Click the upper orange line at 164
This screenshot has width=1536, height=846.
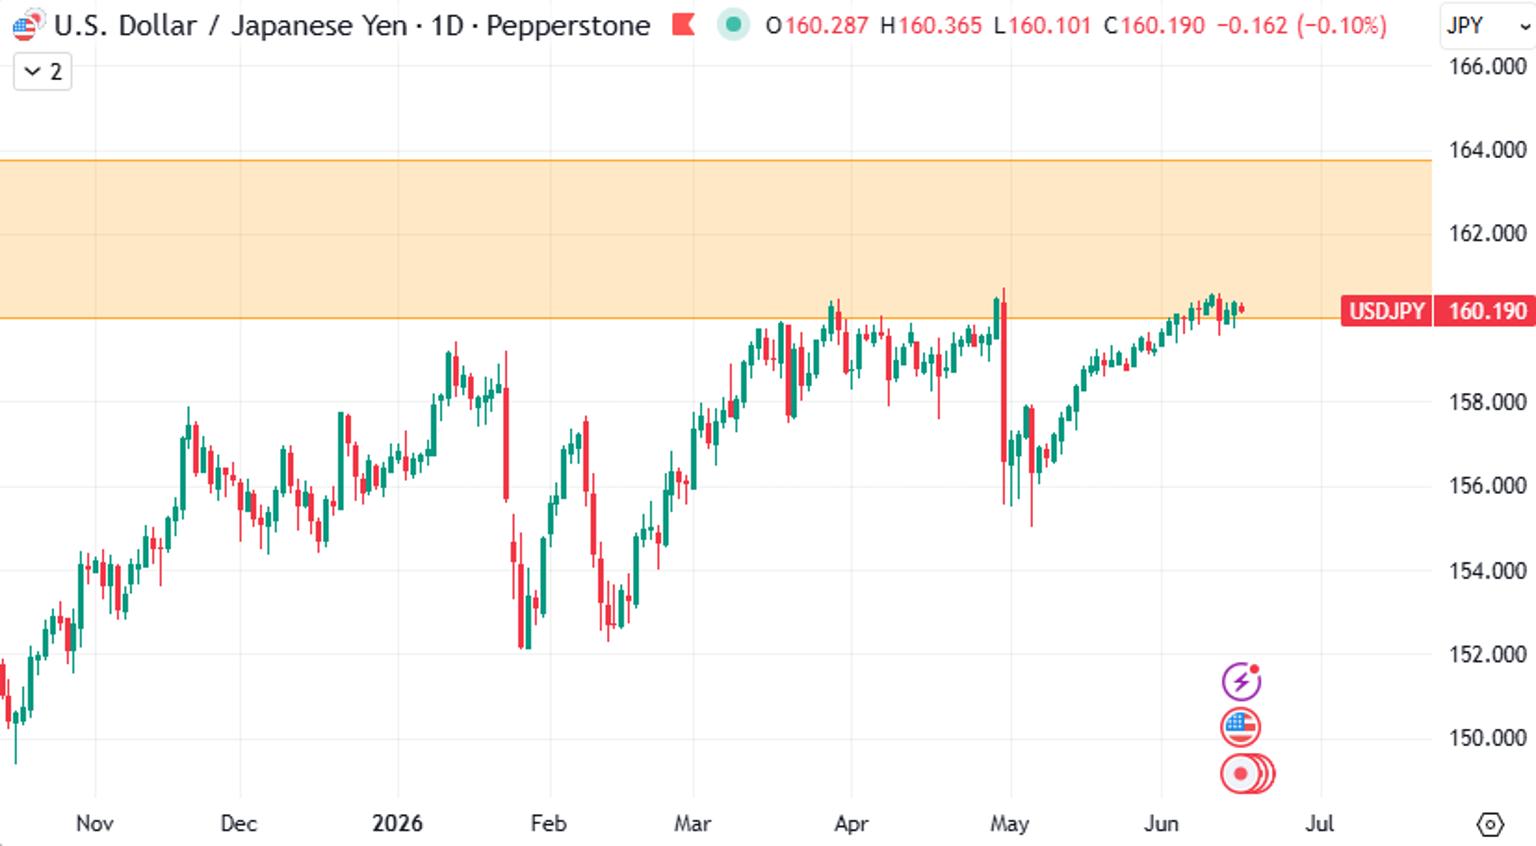tap(715, 160)
